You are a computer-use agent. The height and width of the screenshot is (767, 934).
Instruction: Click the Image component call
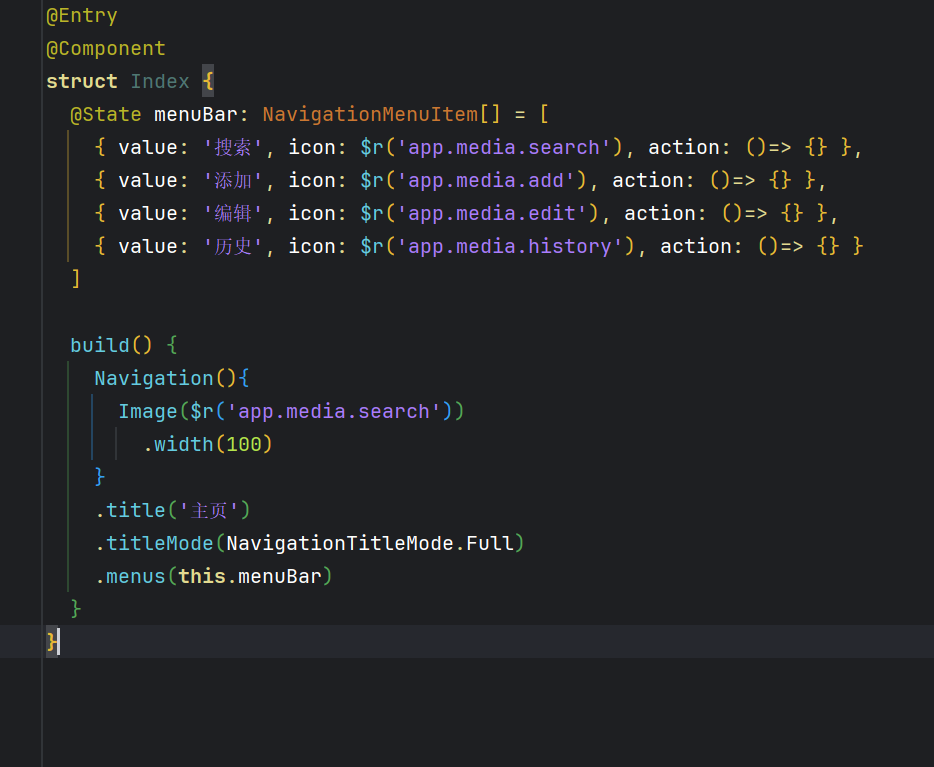[148, 411]
